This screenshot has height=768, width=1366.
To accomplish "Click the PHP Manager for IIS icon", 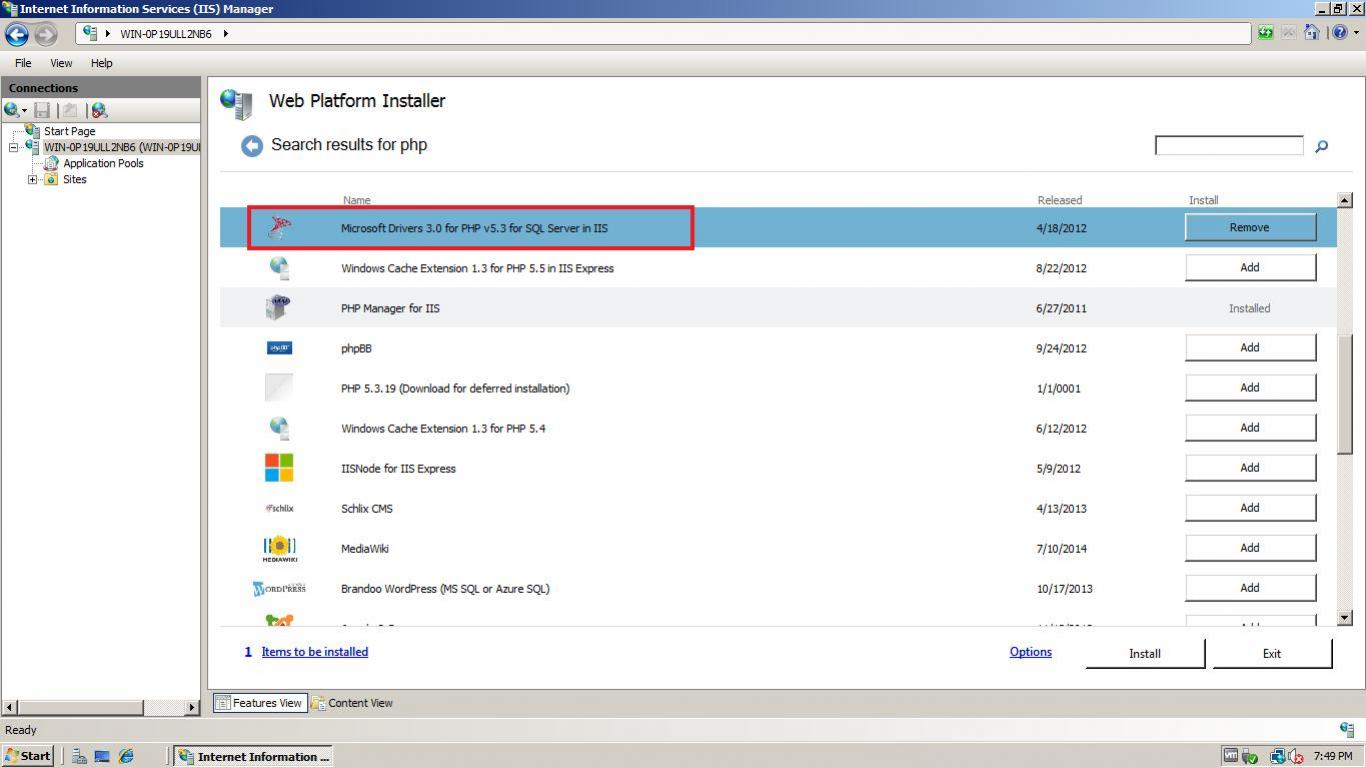I will click(279, 308).
